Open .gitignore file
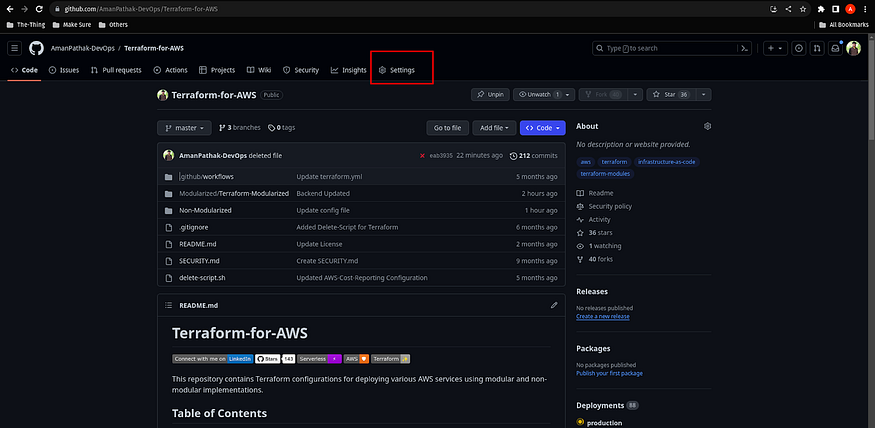 click(x=194, y=227)
